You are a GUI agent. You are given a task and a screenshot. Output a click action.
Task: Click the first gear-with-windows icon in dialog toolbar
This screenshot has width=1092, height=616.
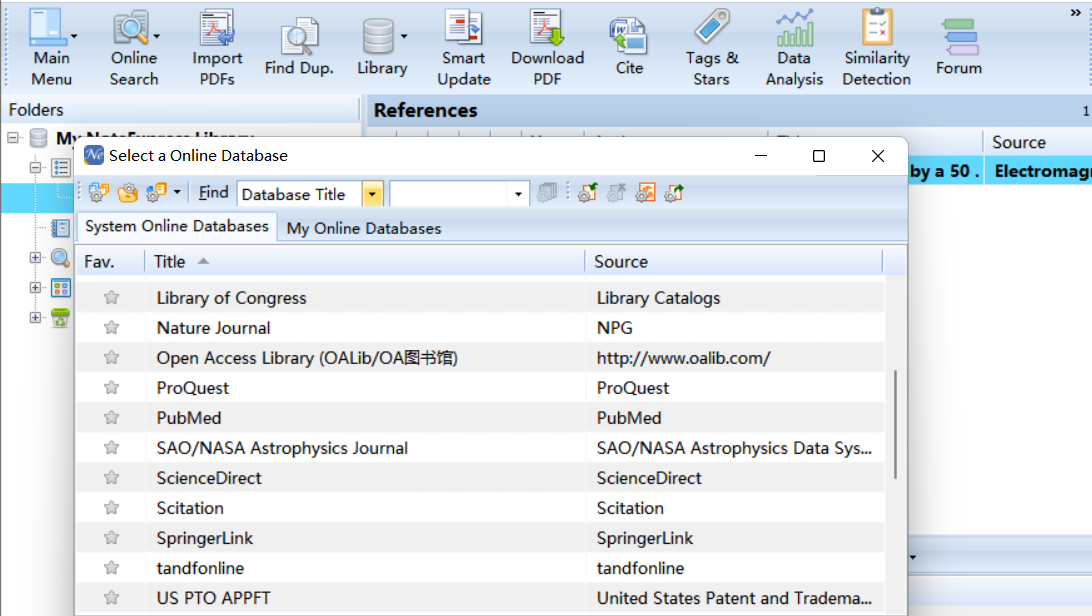(99, 193)
